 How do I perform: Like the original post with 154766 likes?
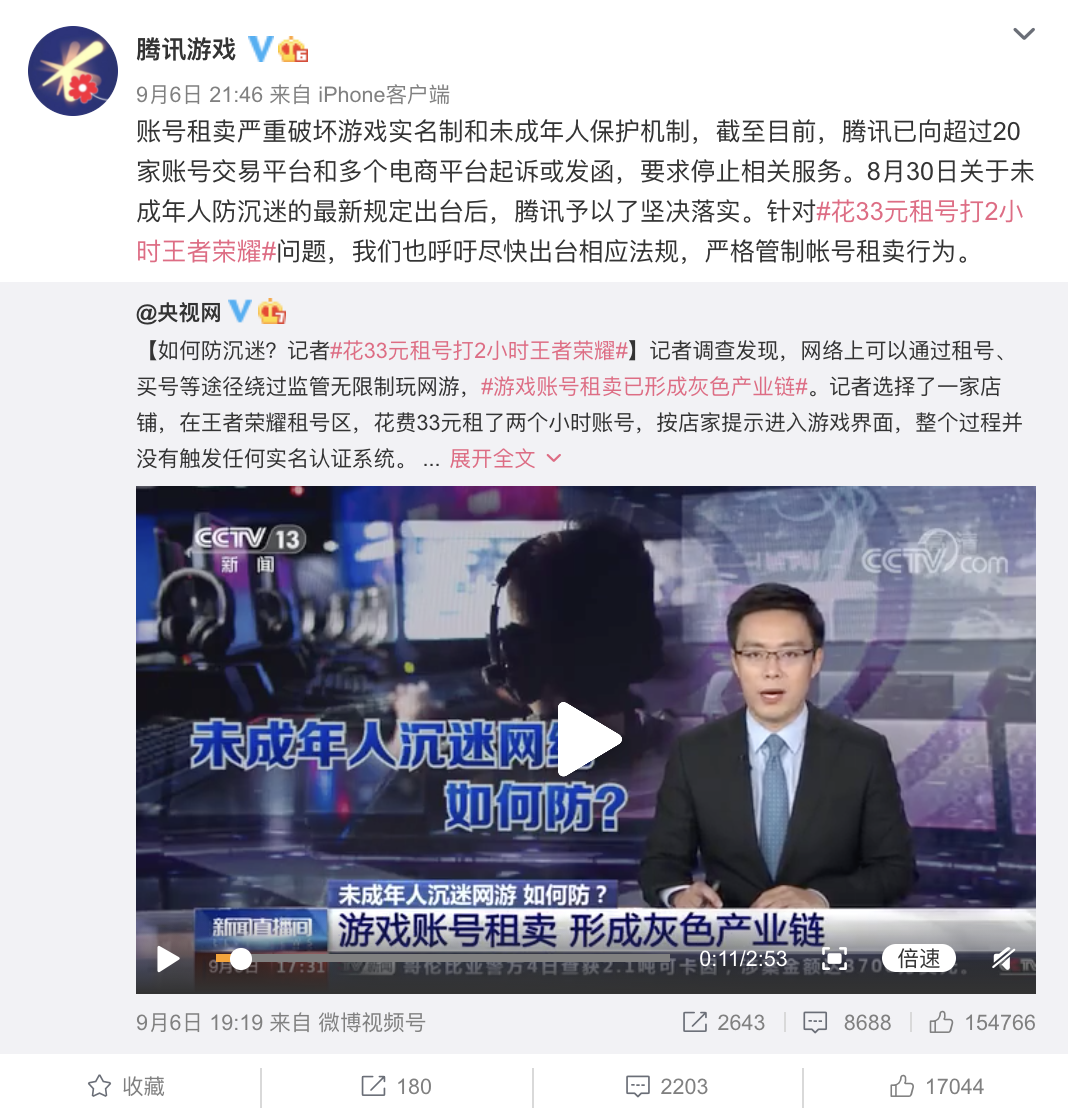pyautogui.click(x=982, y=1022)
